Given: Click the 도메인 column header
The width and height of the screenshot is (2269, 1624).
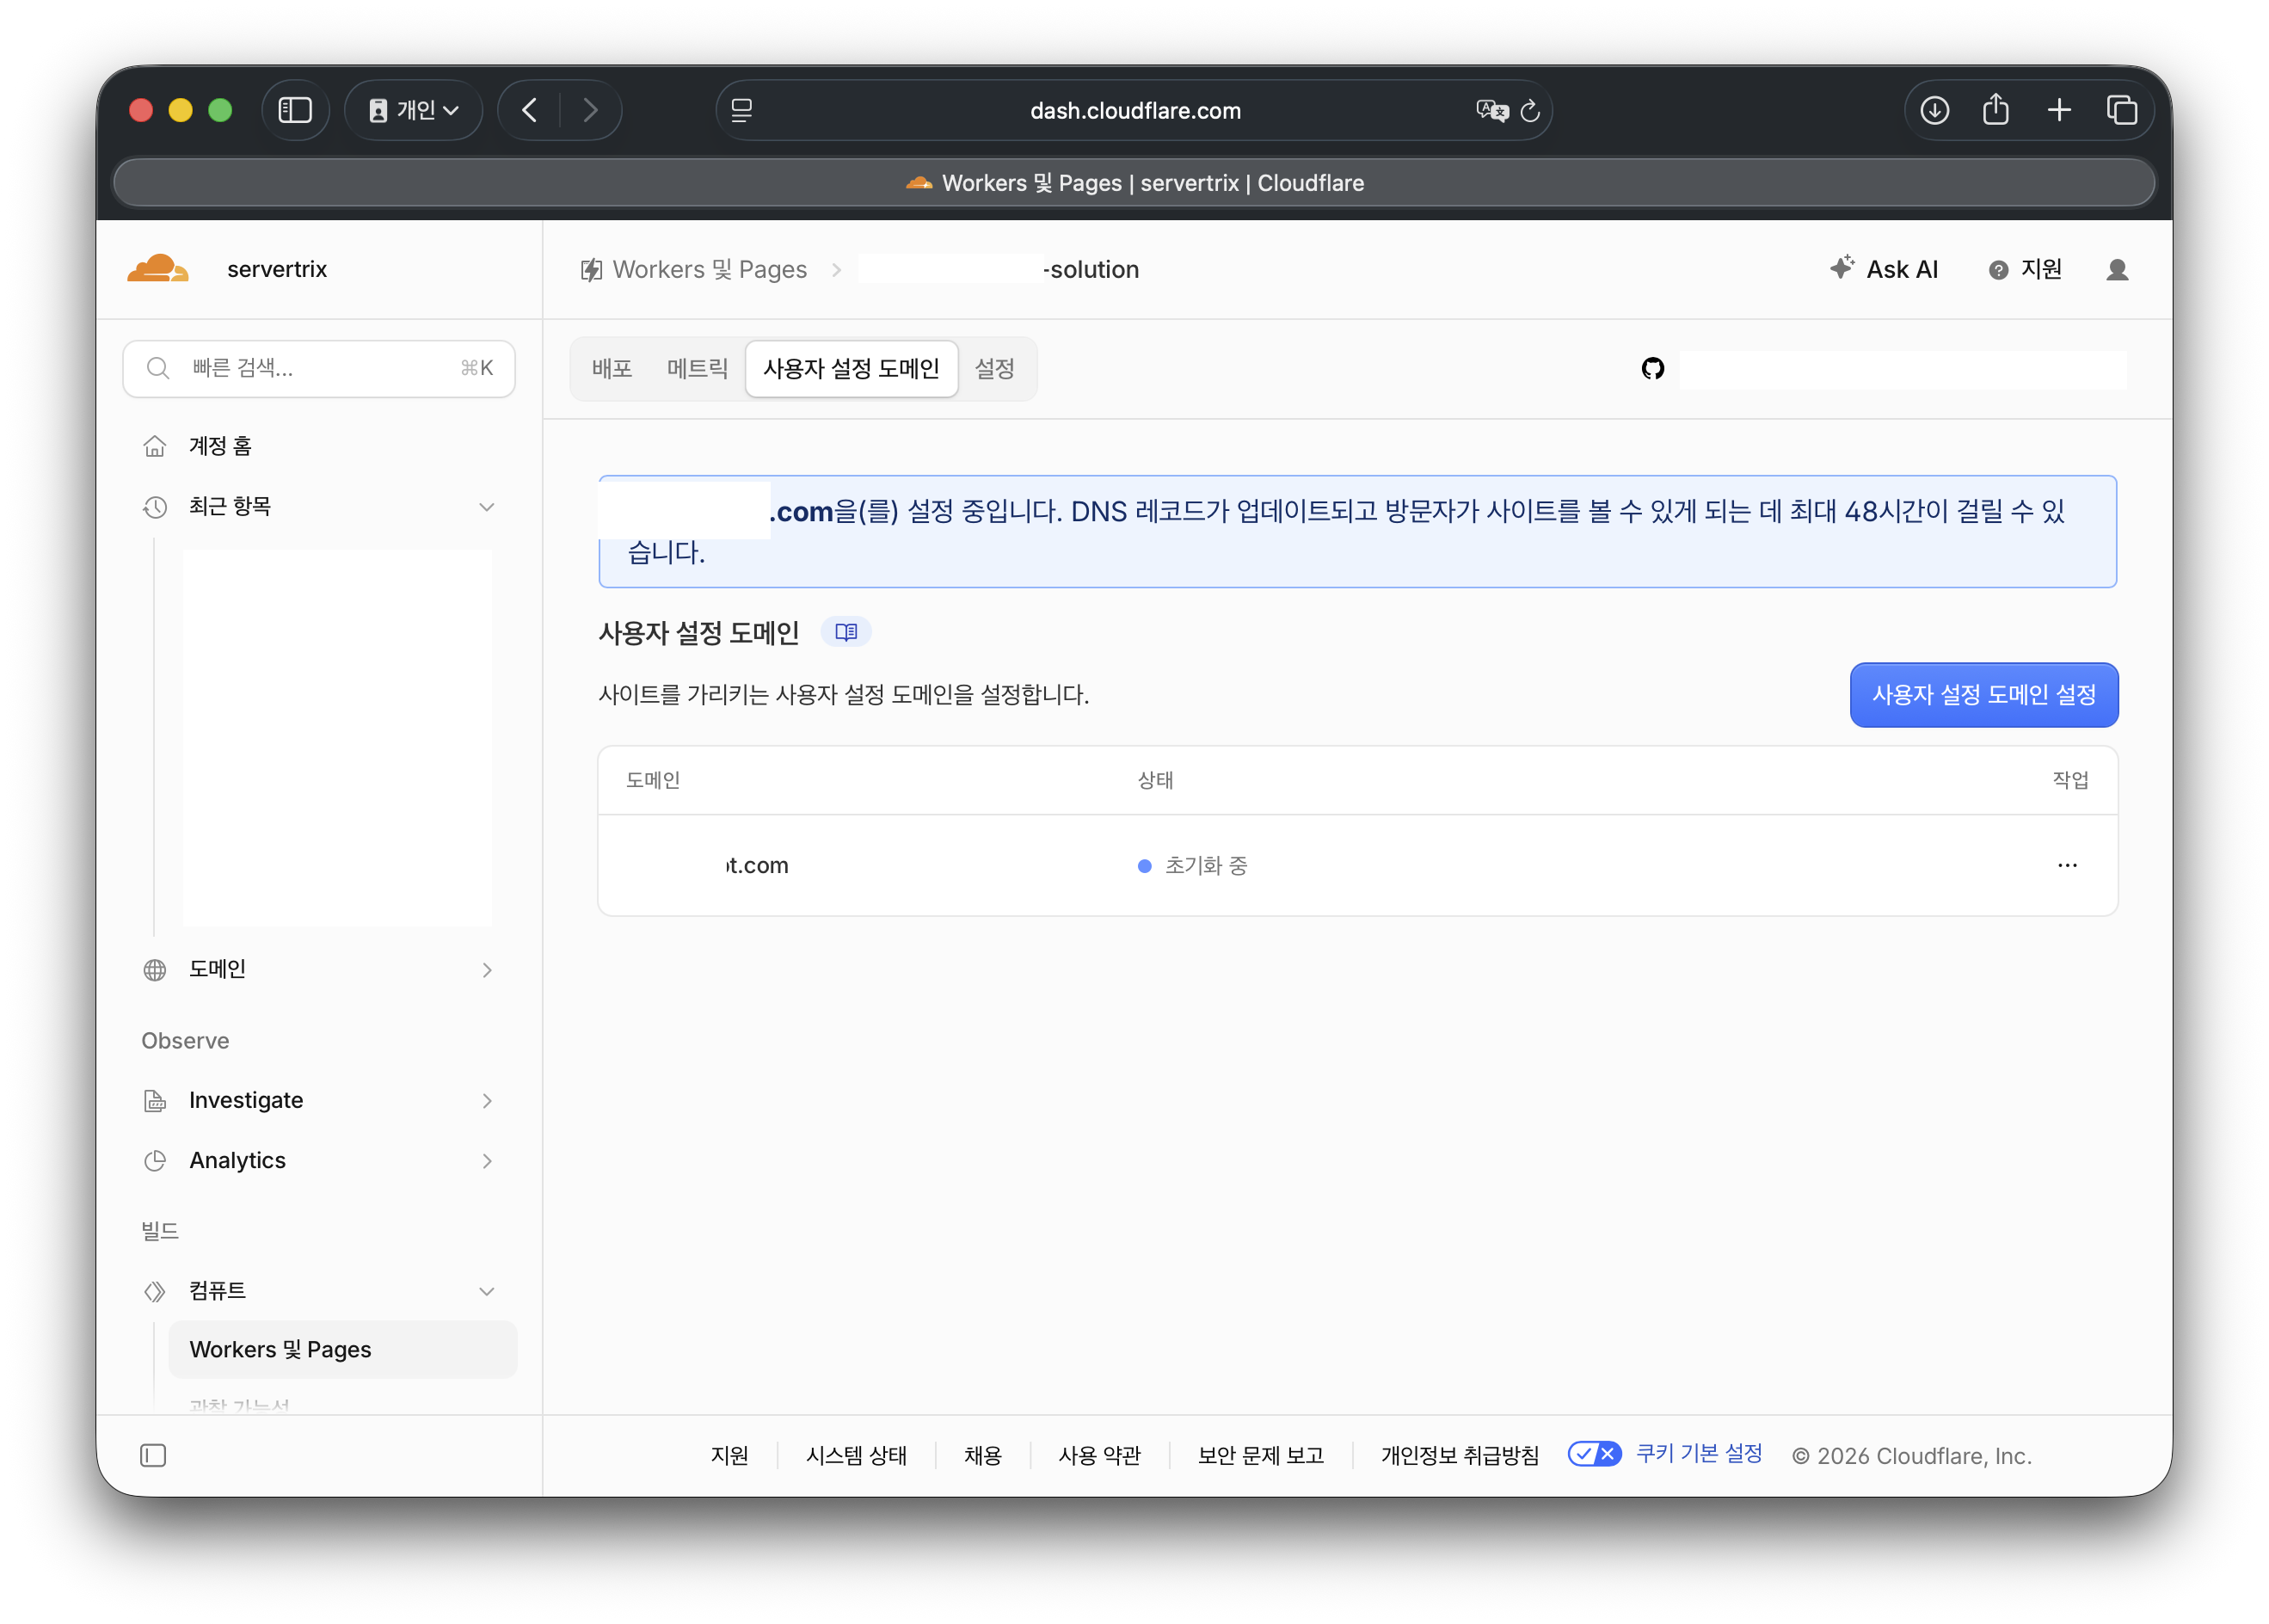Looking at the screenshot, I should 653,780.
